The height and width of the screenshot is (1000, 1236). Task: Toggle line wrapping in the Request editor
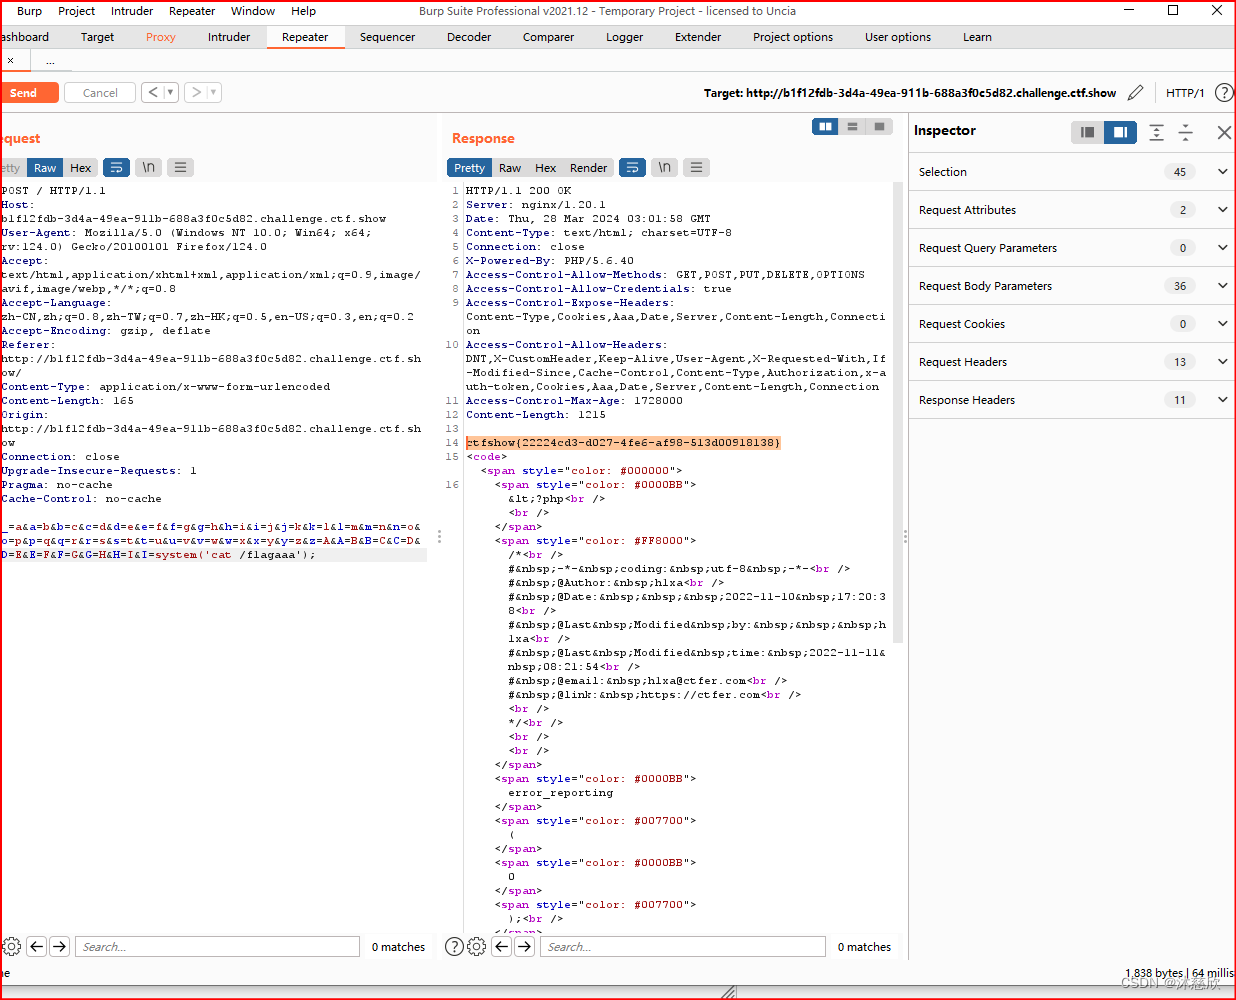117,167
